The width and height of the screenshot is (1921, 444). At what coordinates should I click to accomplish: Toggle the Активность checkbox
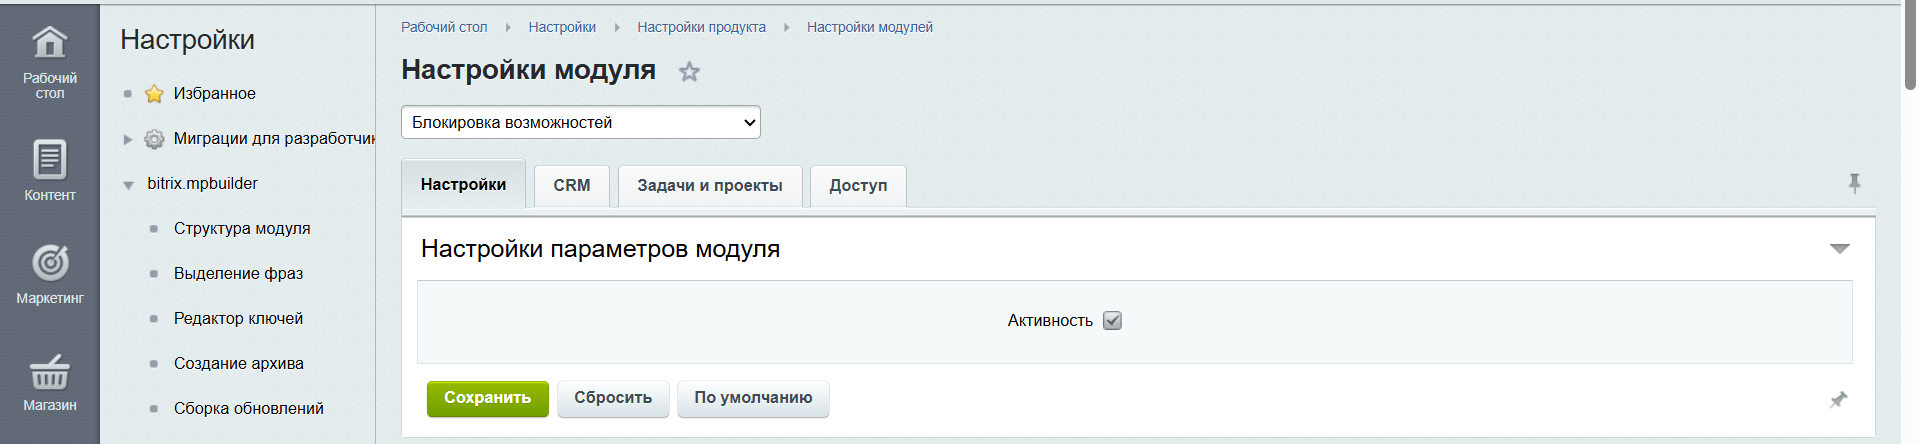click(x=1112, y=321)
